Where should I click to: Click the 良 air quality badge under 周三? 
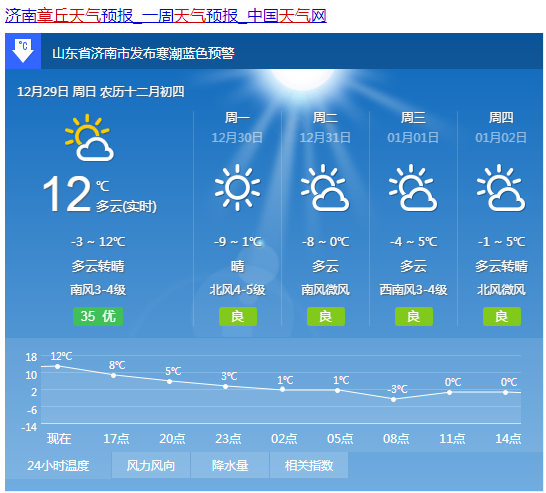pos(414,316)
